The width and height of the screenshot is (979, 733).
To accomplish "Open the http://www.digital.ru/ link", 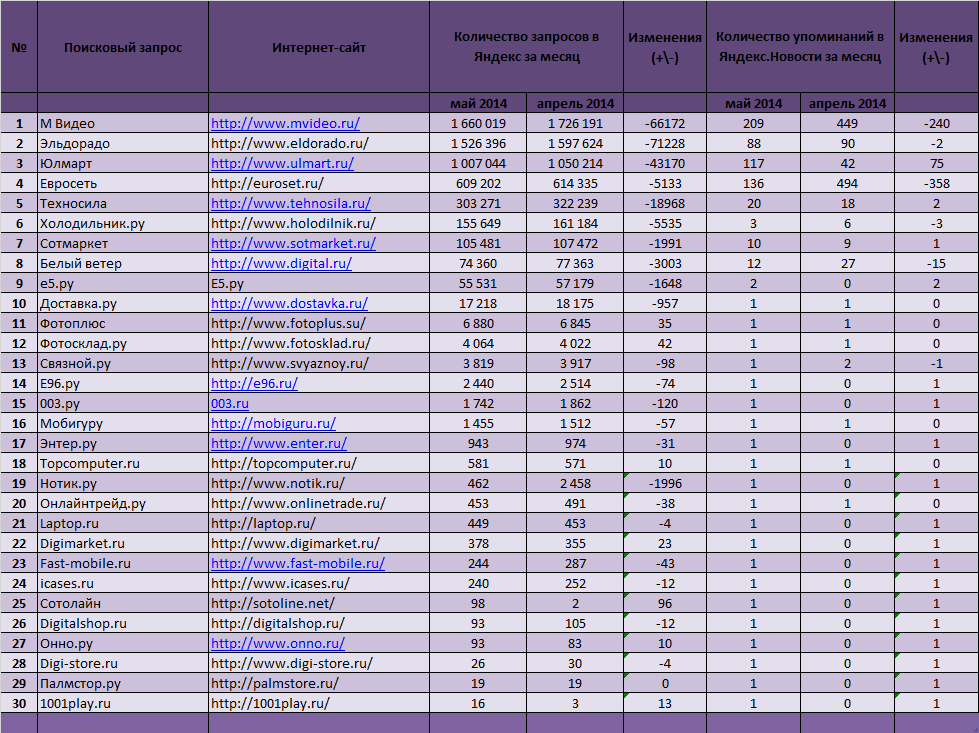I will [x=281, y=264].
